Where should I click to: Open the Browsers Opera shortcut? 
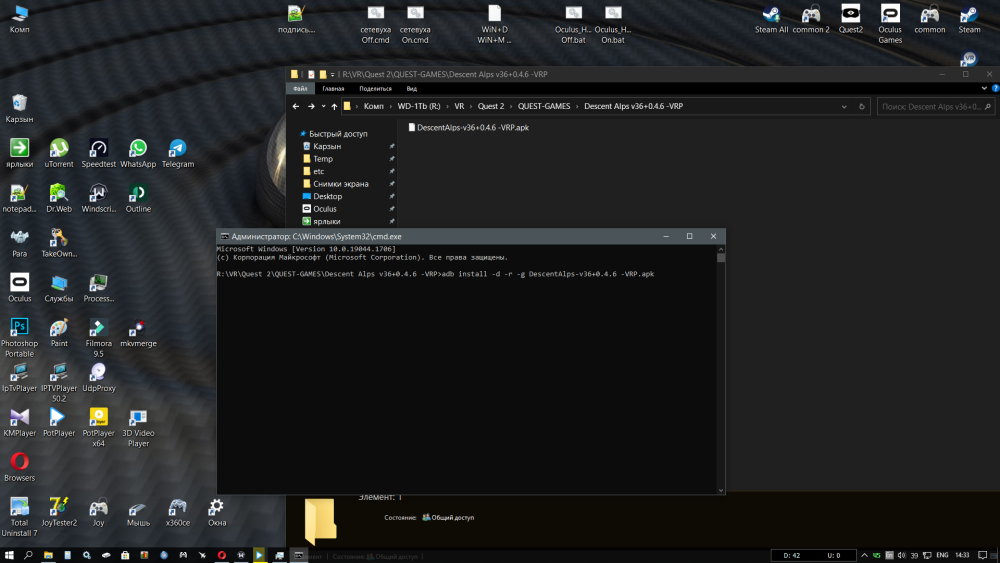[19, 467]
